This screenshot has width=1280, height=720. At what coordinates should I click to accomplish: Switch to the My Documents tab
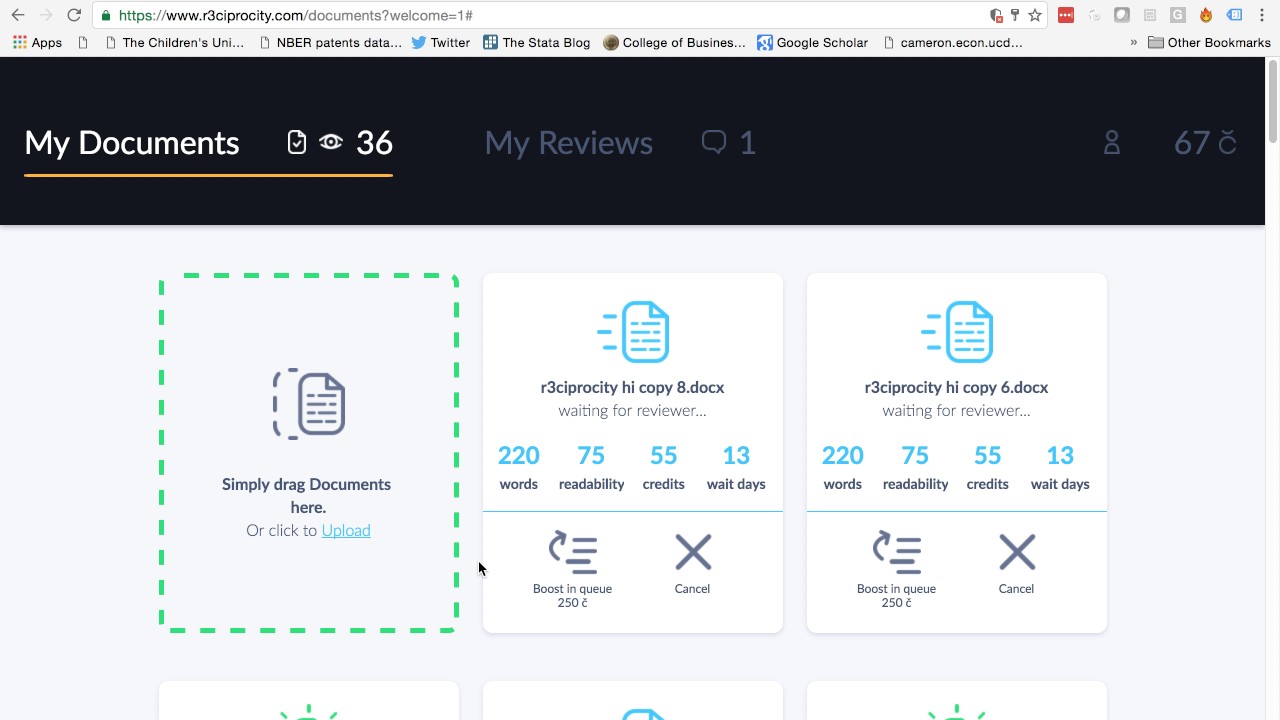coord(132,143)
